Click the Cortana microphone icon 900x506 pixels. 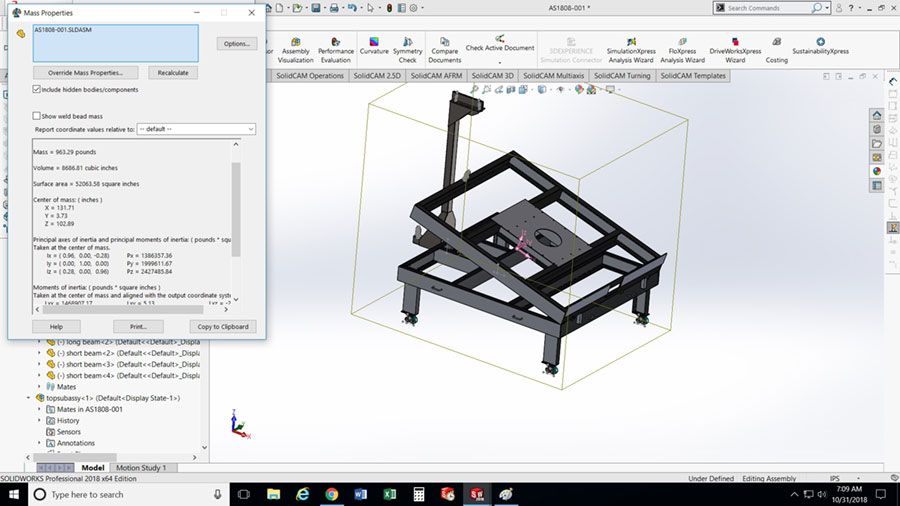pyautogui.click(x=218, y=494)
